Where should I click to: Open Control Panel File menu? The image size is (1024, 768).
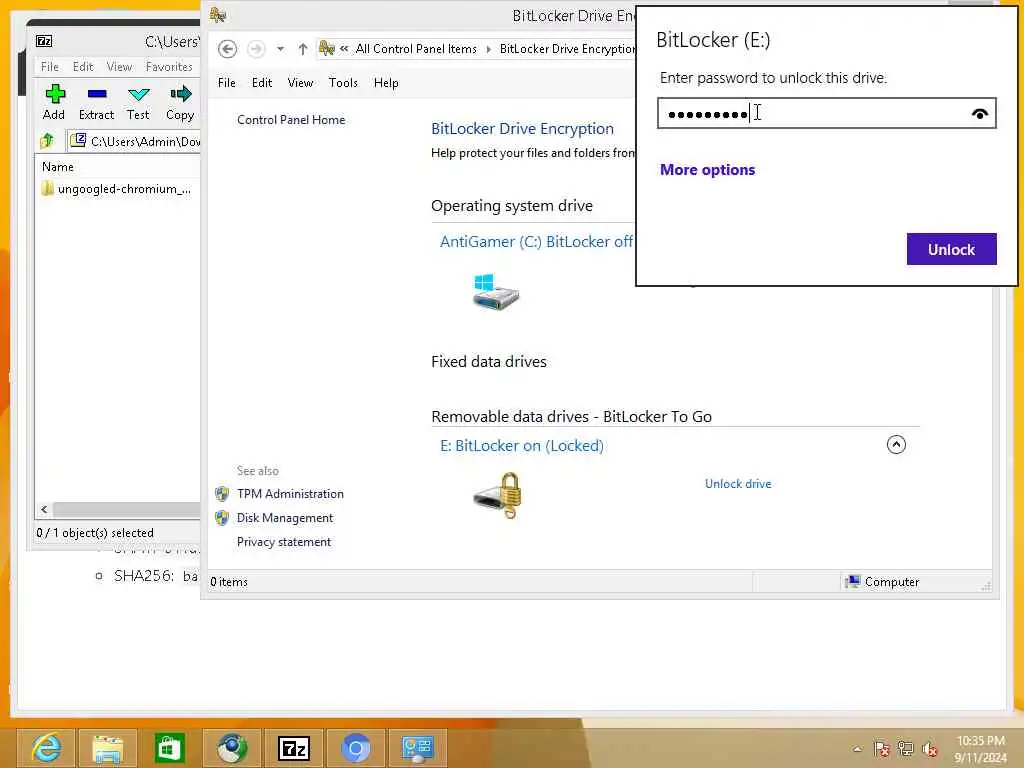pos(227,83)
